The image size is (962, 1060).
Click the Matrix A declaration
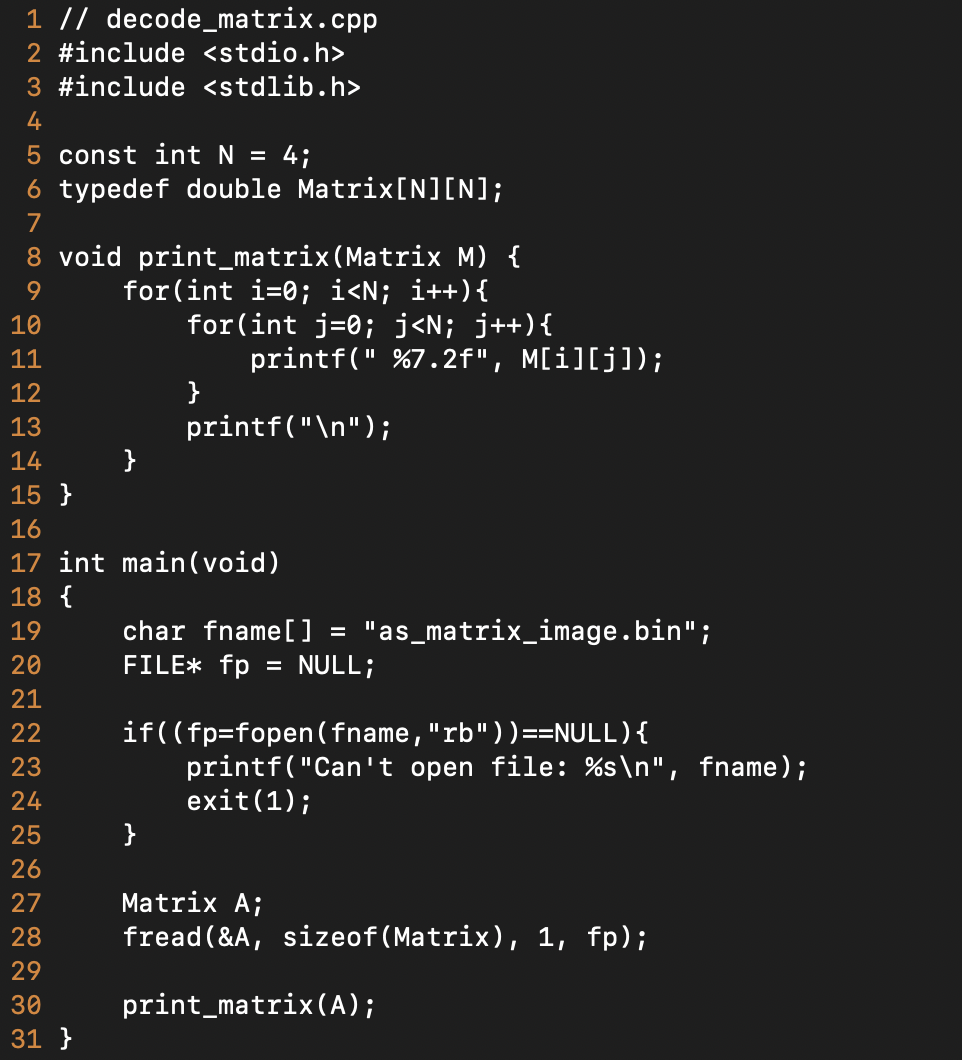coord(193,903)
